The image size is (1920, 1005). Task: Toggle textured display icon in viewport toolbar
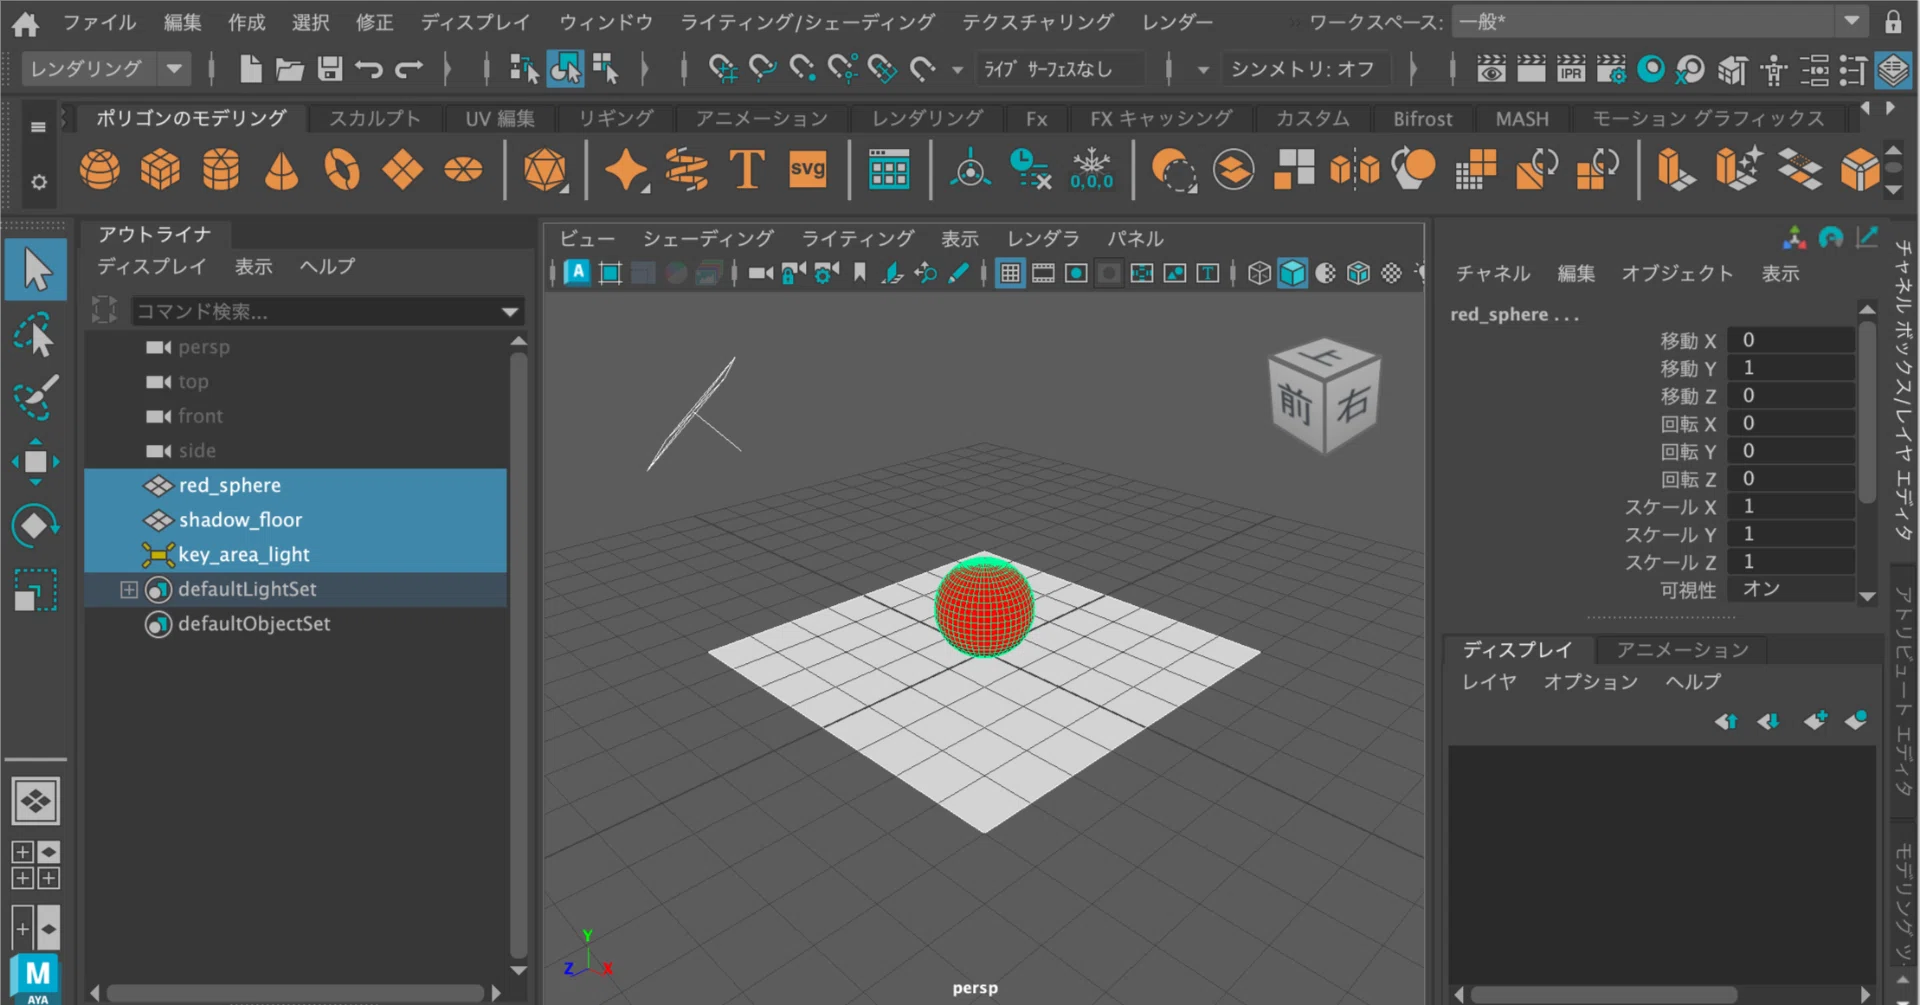1390,273
